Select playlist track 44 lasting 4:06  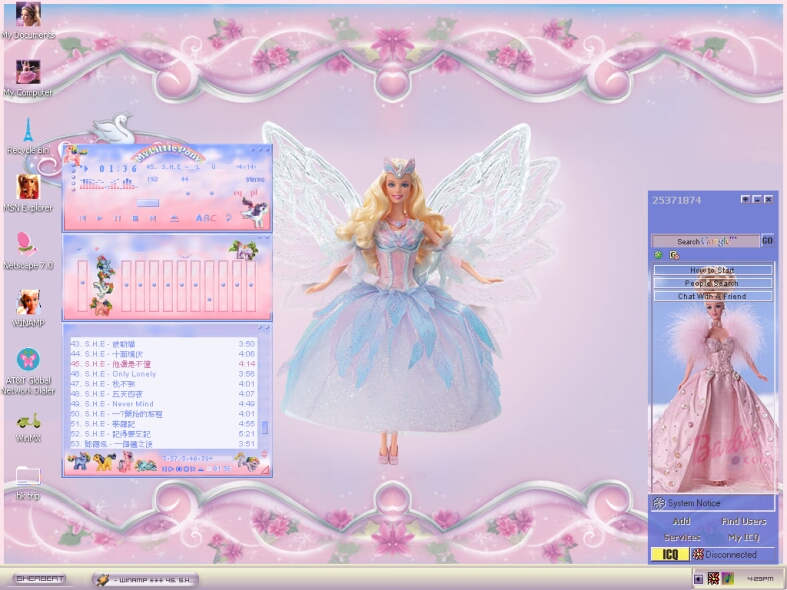tap(163, 354)
